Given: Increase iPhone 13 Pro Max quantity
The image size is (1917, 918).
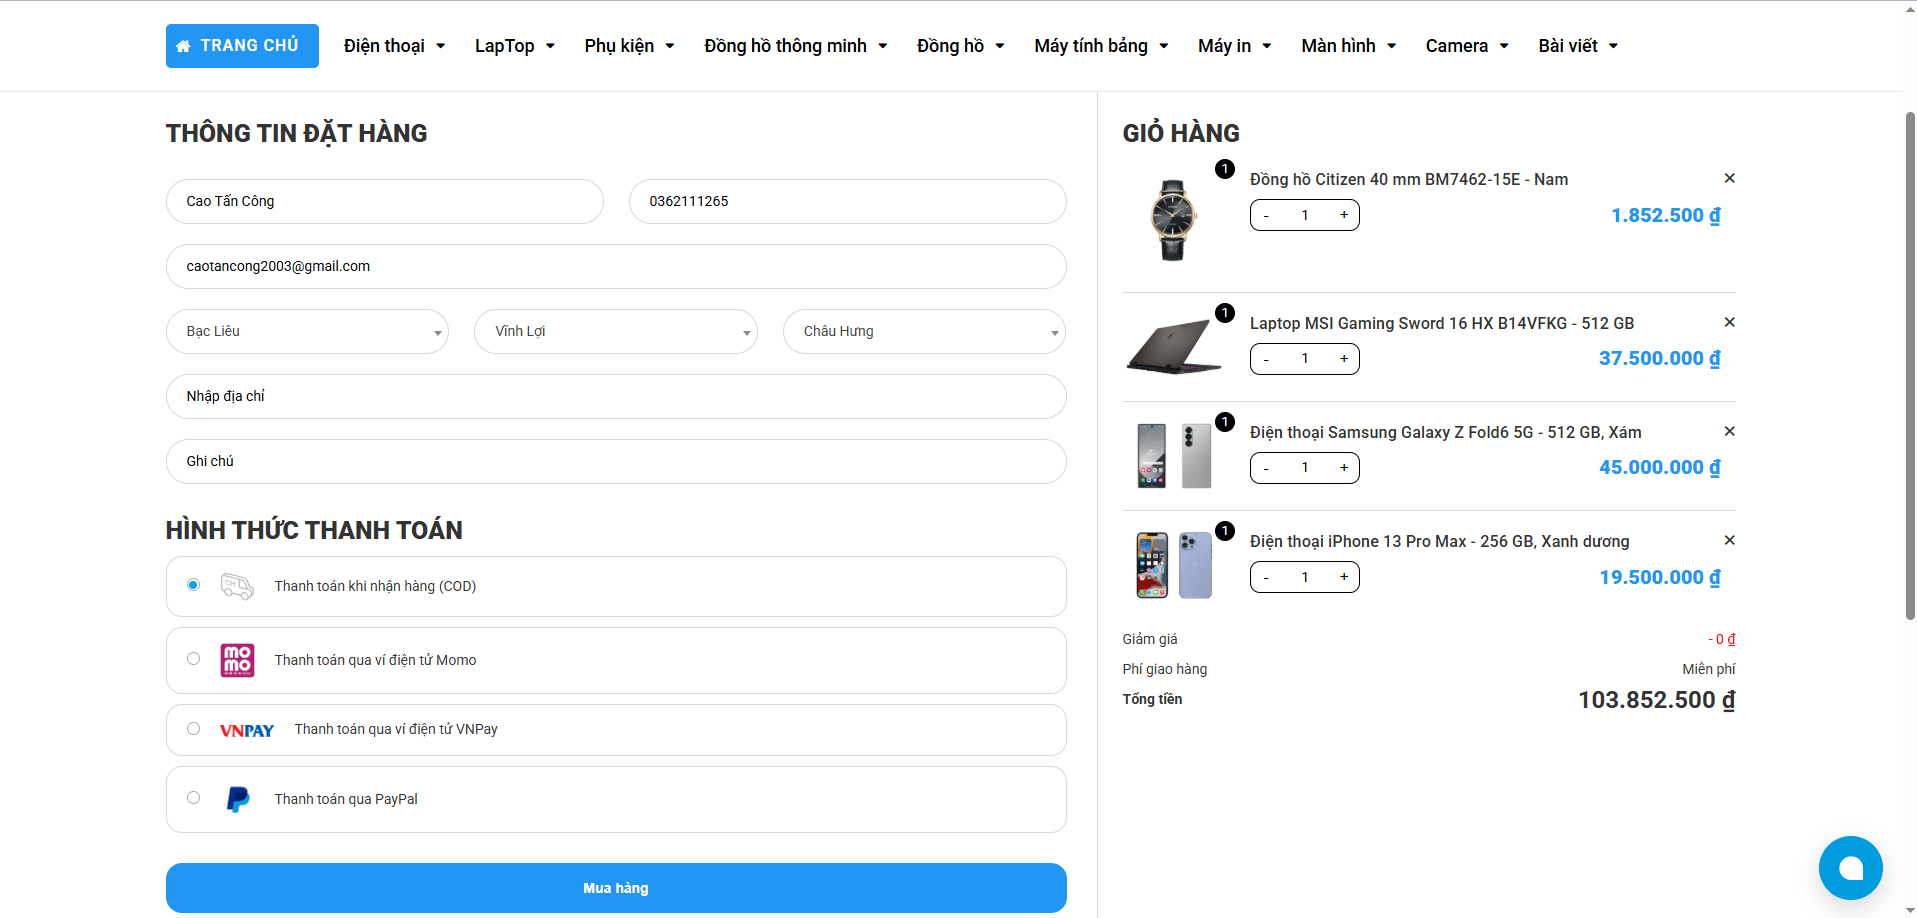Looking at the screenshot, I should tap(1343, 577).
